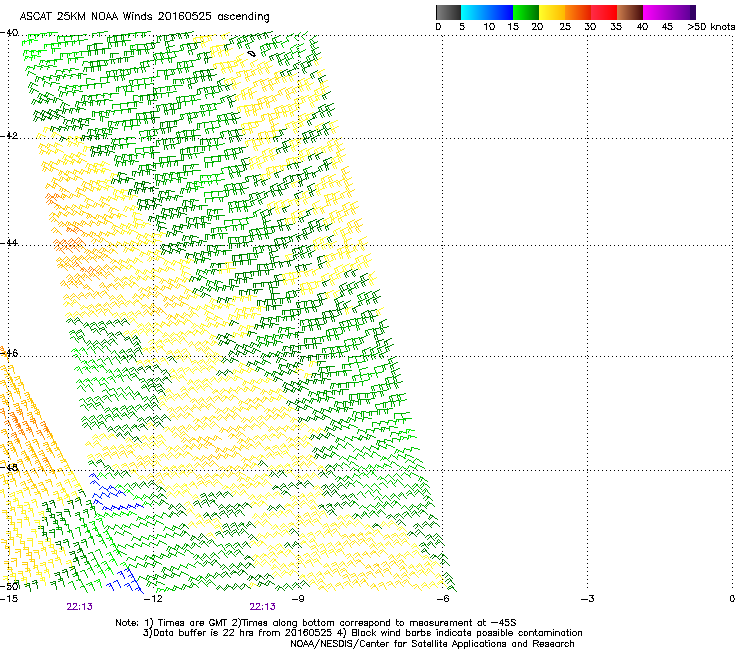Viewport: 740px width, 650px height.
Task: Click the '0' longitude axis label
Action: 732,599
